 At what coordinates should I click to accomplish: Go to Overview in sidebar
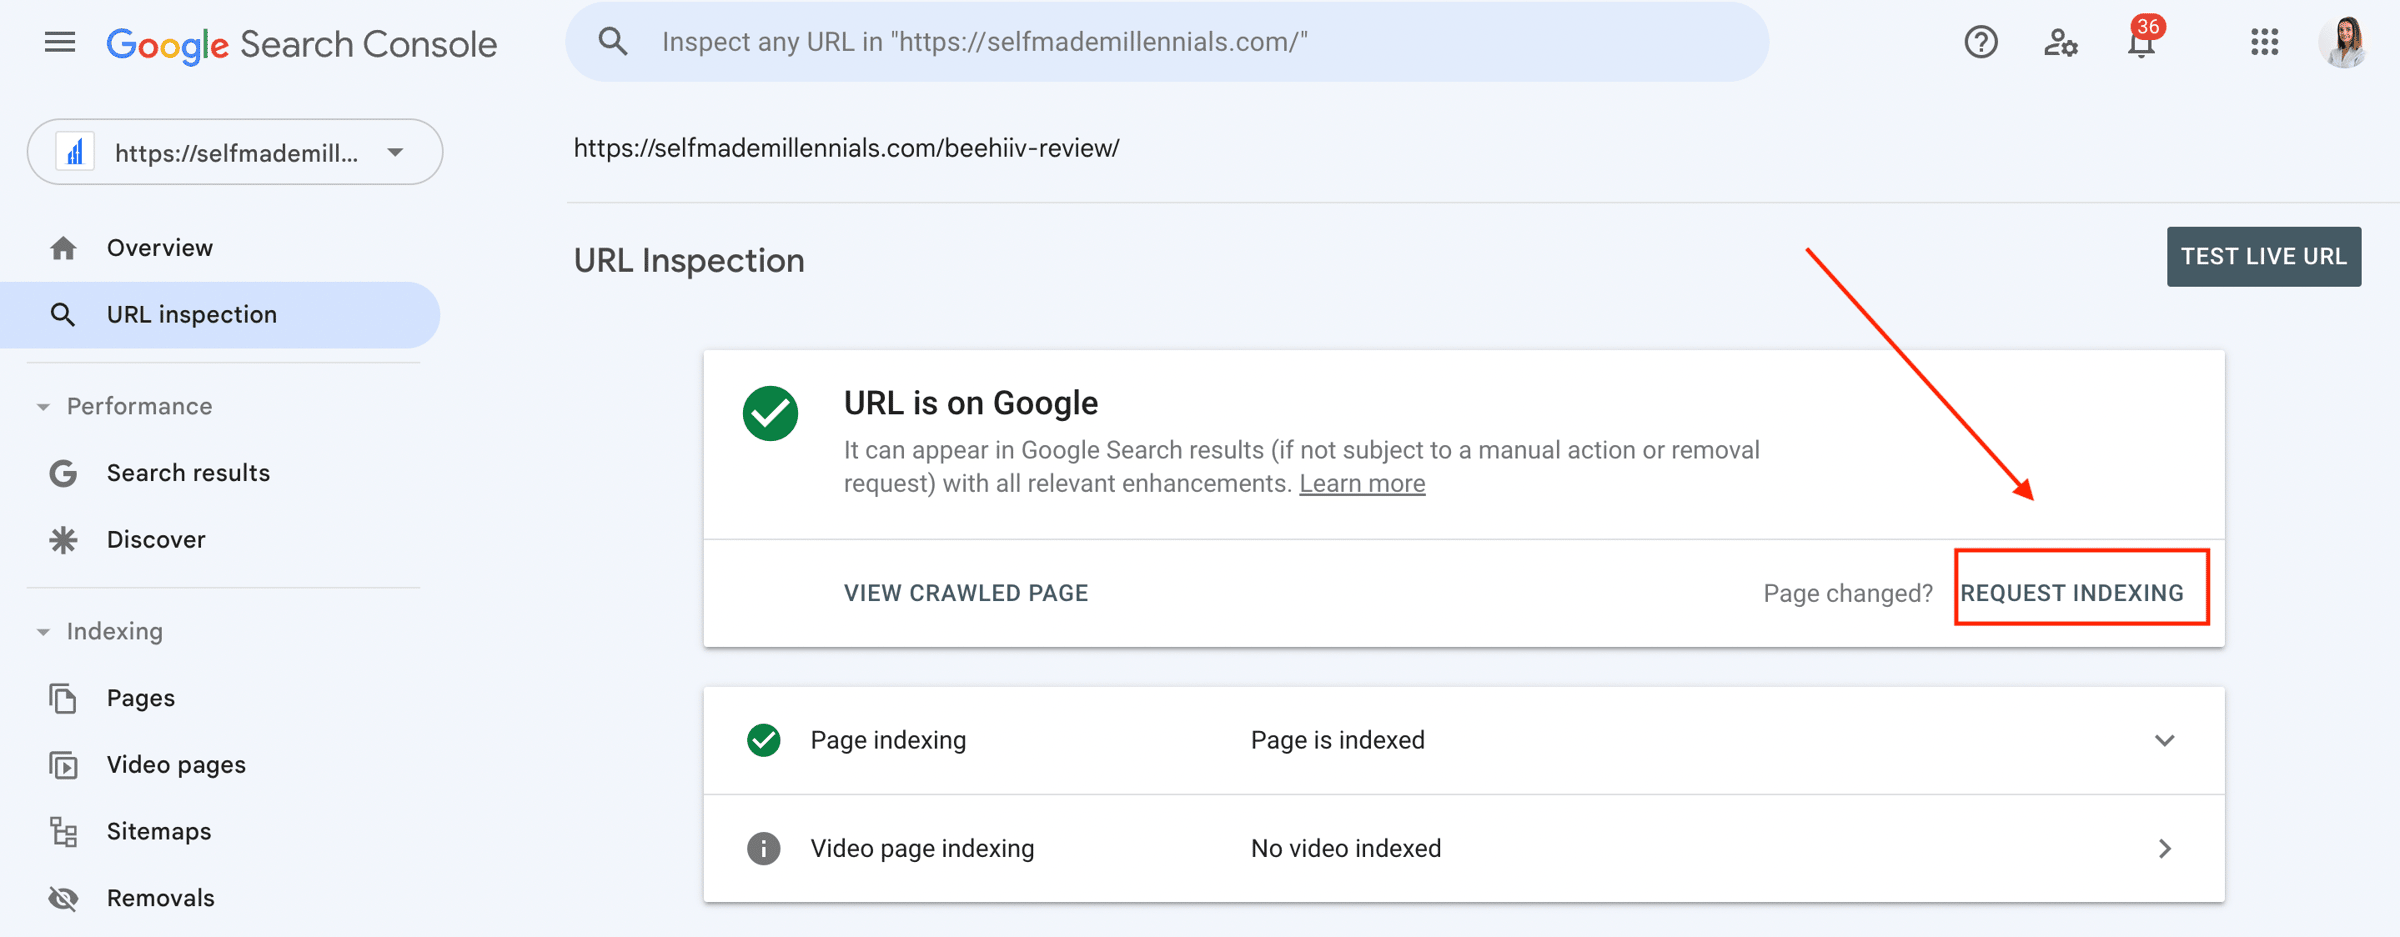[x=160, y=248]
